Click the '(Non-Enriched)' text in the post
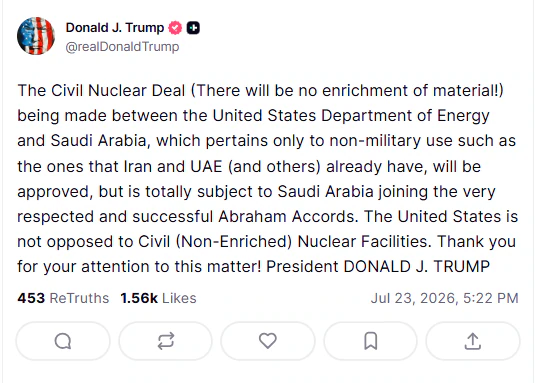The height and width of the screenshot is (383, 535). [234, 242]
